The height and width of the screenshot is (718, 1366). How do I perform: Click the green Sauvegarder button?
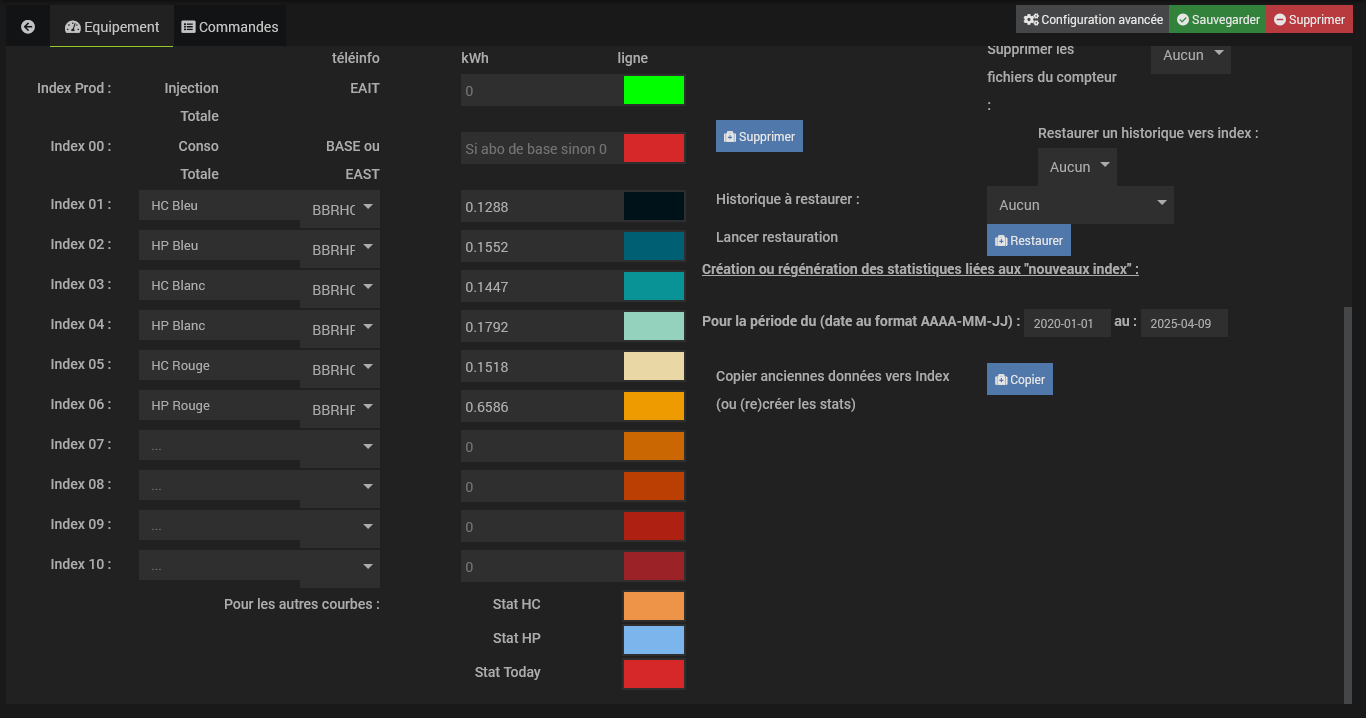pyautogui.click(x=1217, y=19)
